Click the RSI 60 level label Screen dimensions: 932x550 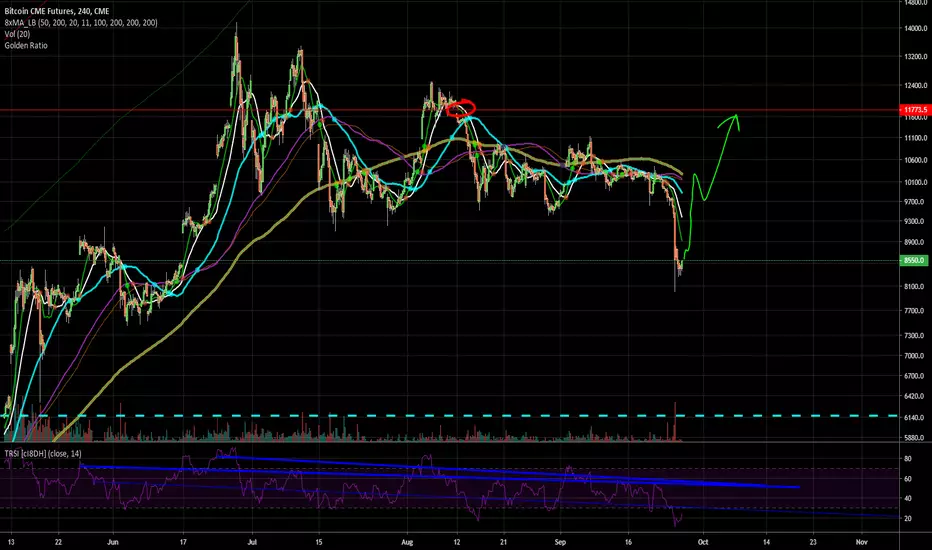908,479
